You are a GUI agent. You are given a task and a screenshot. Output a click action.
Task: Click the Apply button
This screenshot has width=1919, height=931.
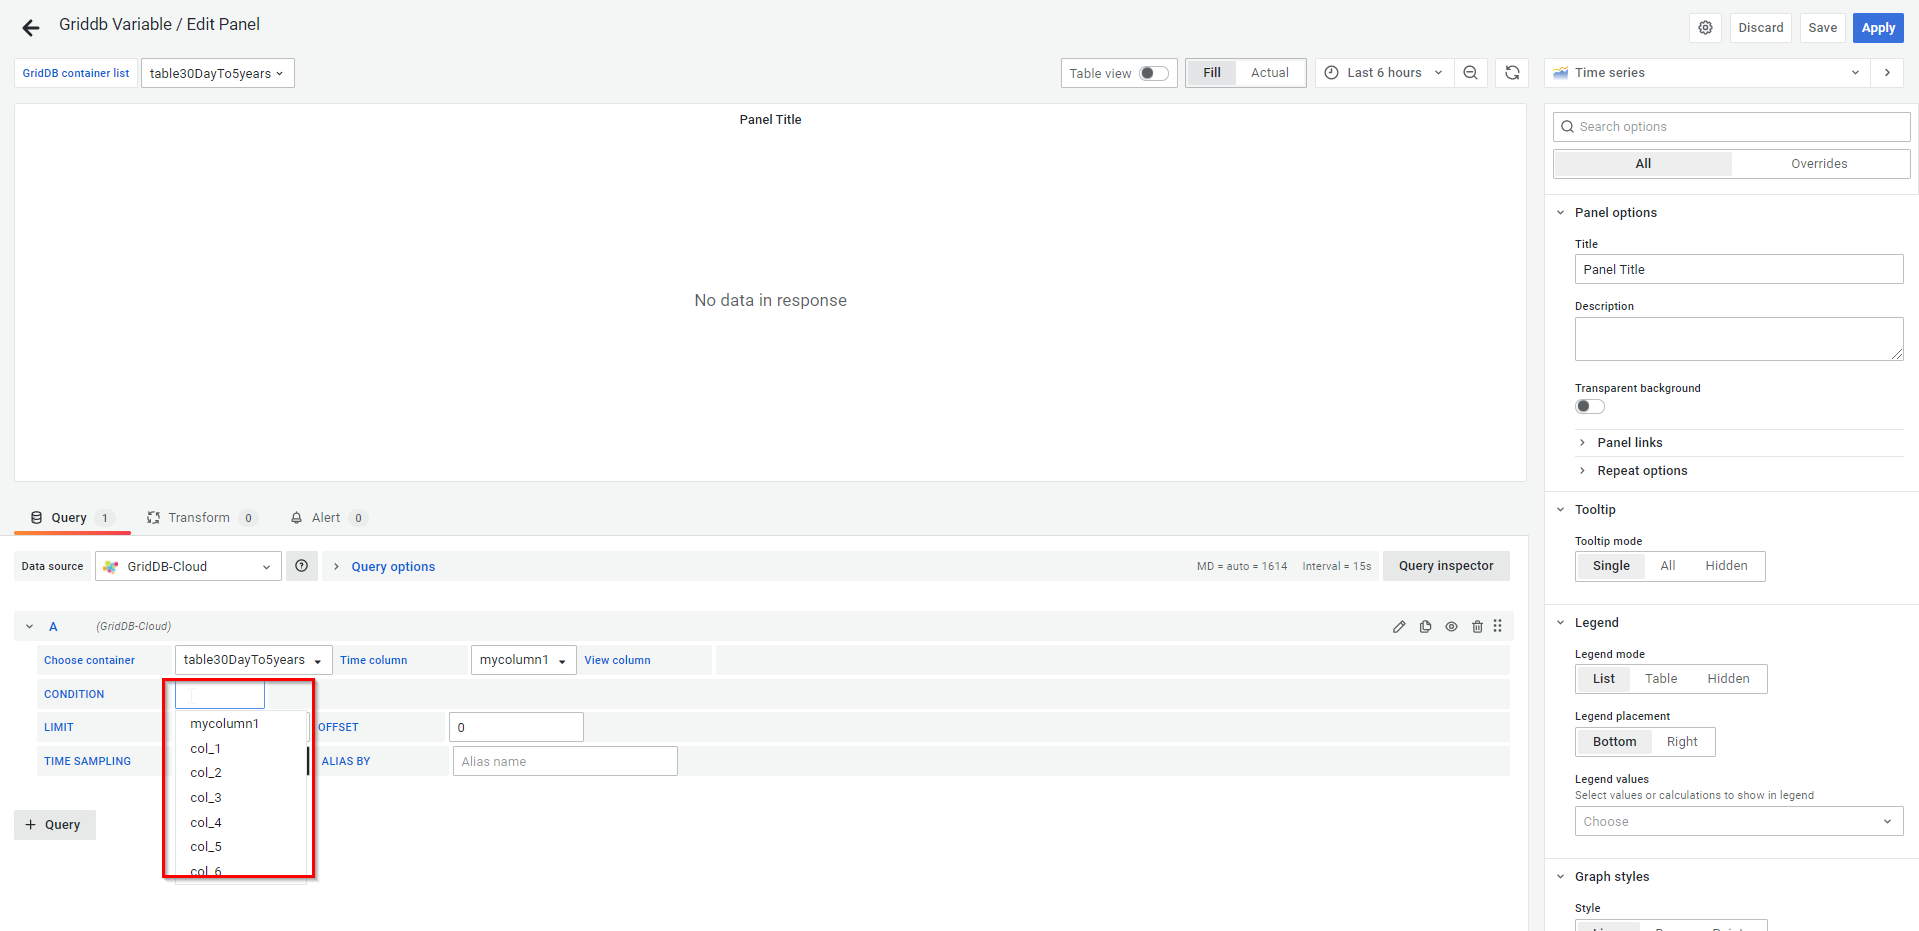(x=1877, y=28)
